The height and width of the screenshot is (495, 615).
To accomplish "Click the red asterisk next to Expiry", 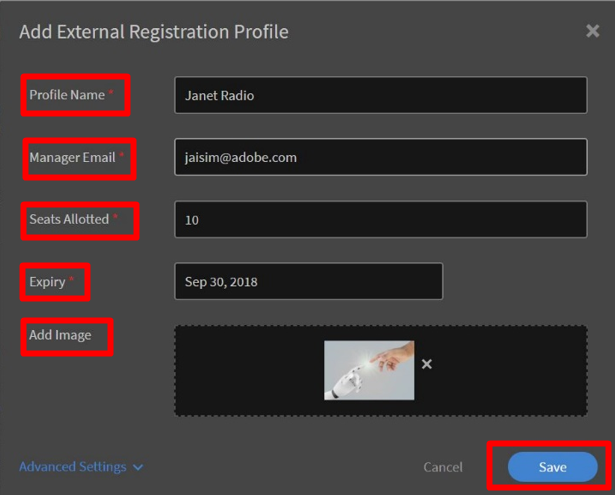I will [x=71, y=279].
